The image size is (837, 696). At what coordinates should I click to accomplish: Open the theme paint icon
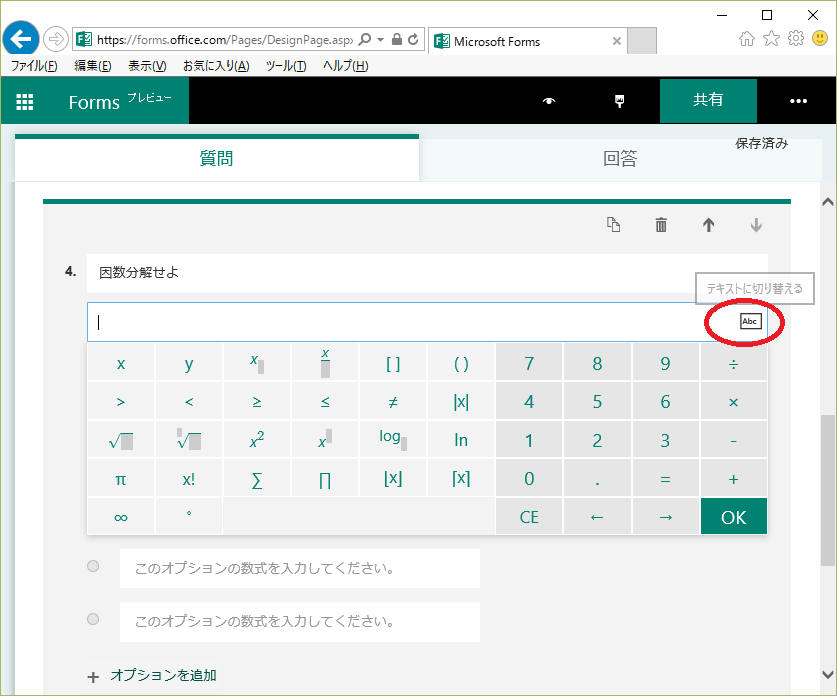[619, 101]
